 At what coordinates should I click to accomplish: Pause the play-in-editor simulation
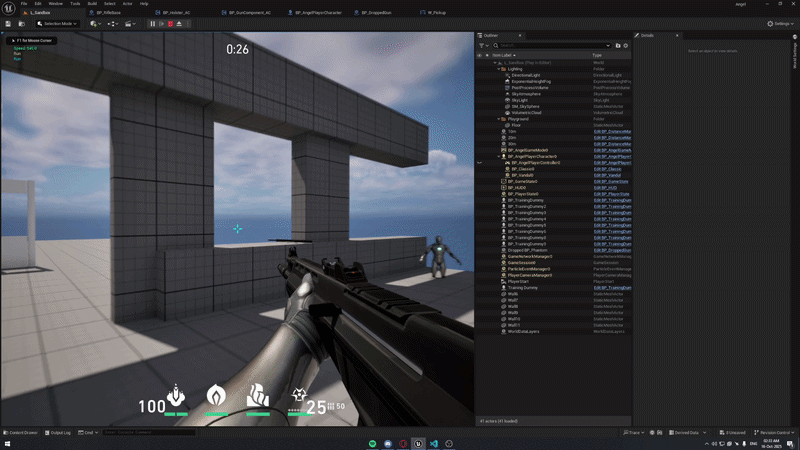click(153, 23)
